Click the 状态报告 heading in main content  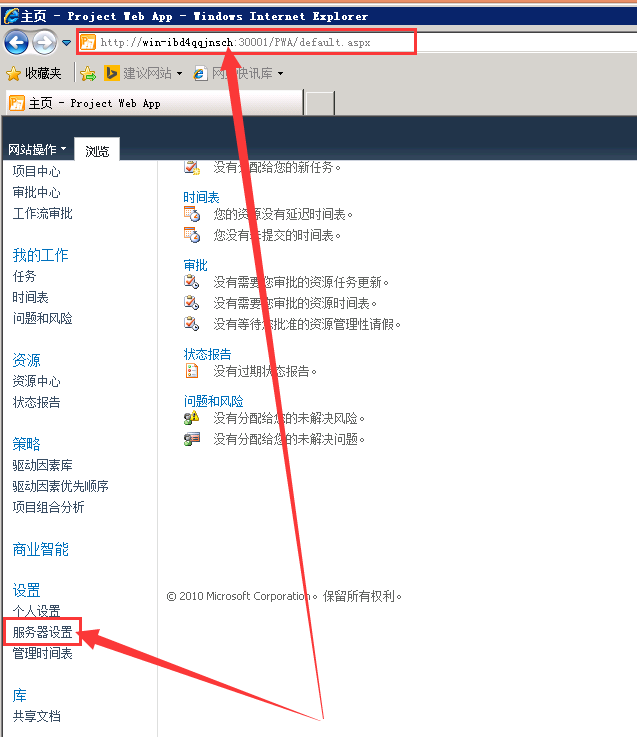pos(207,354)
